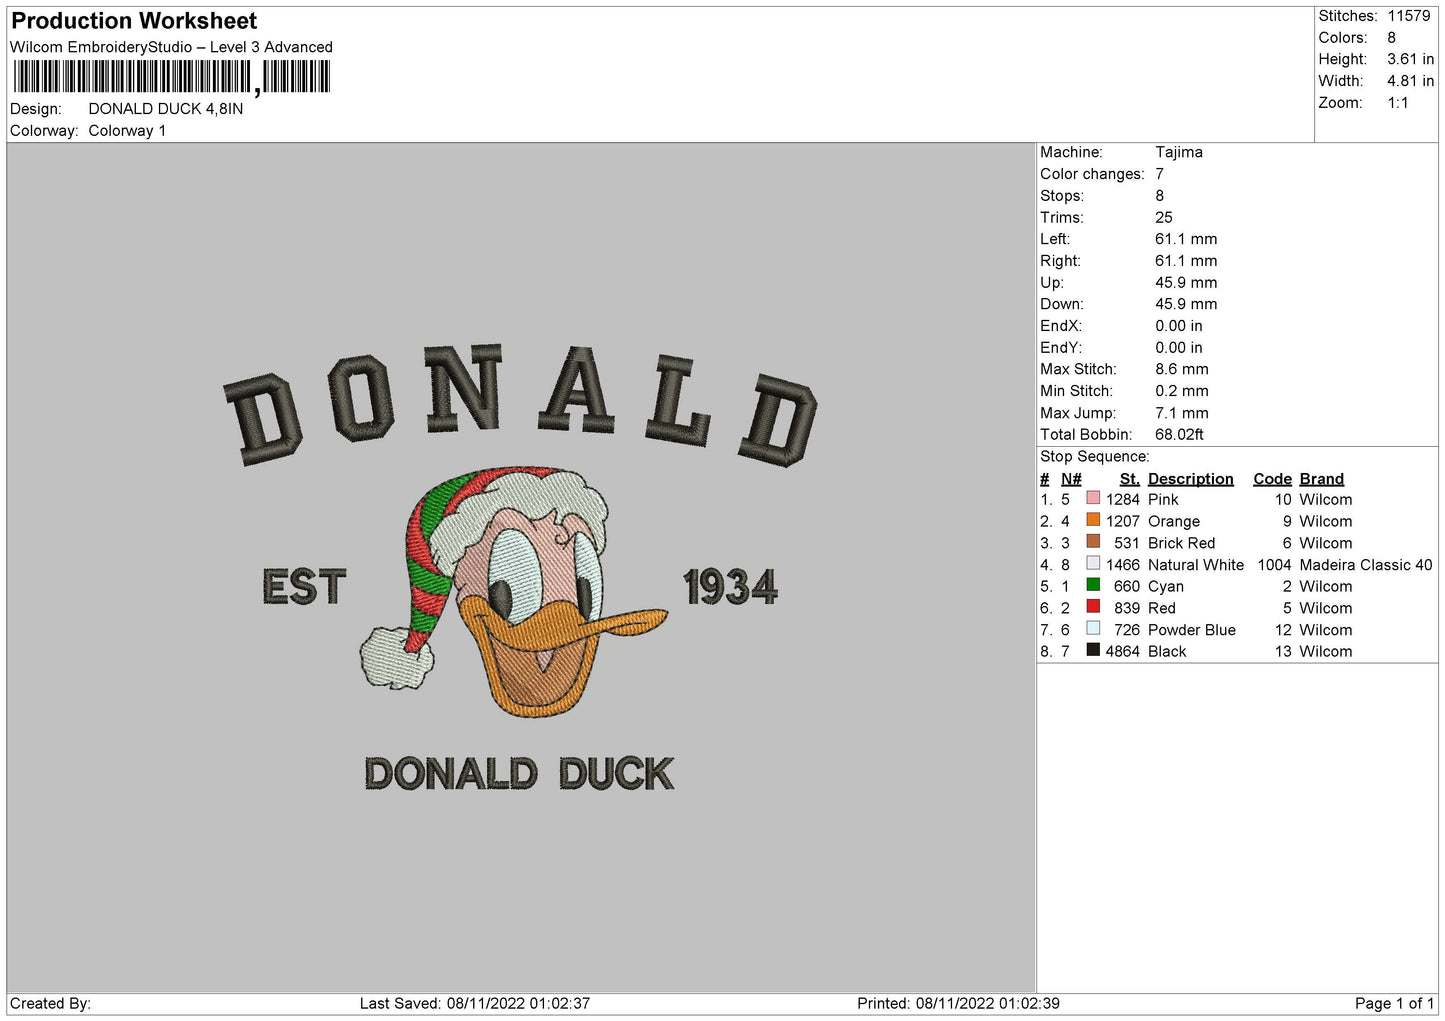Screen dimensions: 1445x1021
Task: Click the 'Code' column header
Action: [1272, 479]
